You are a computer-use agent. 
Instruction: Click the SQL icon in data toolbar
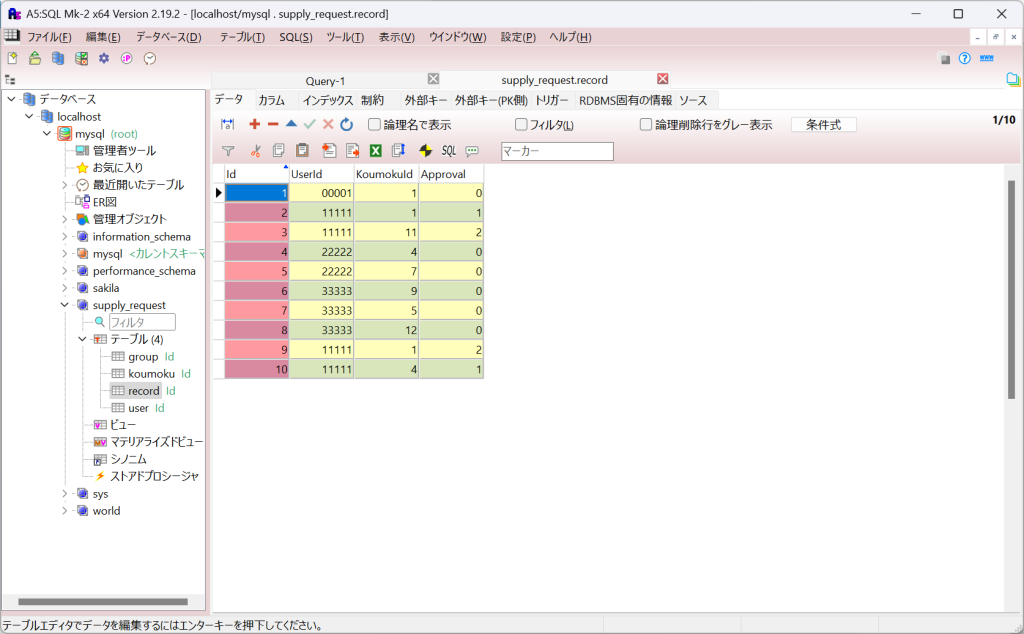tap(449, 151)
